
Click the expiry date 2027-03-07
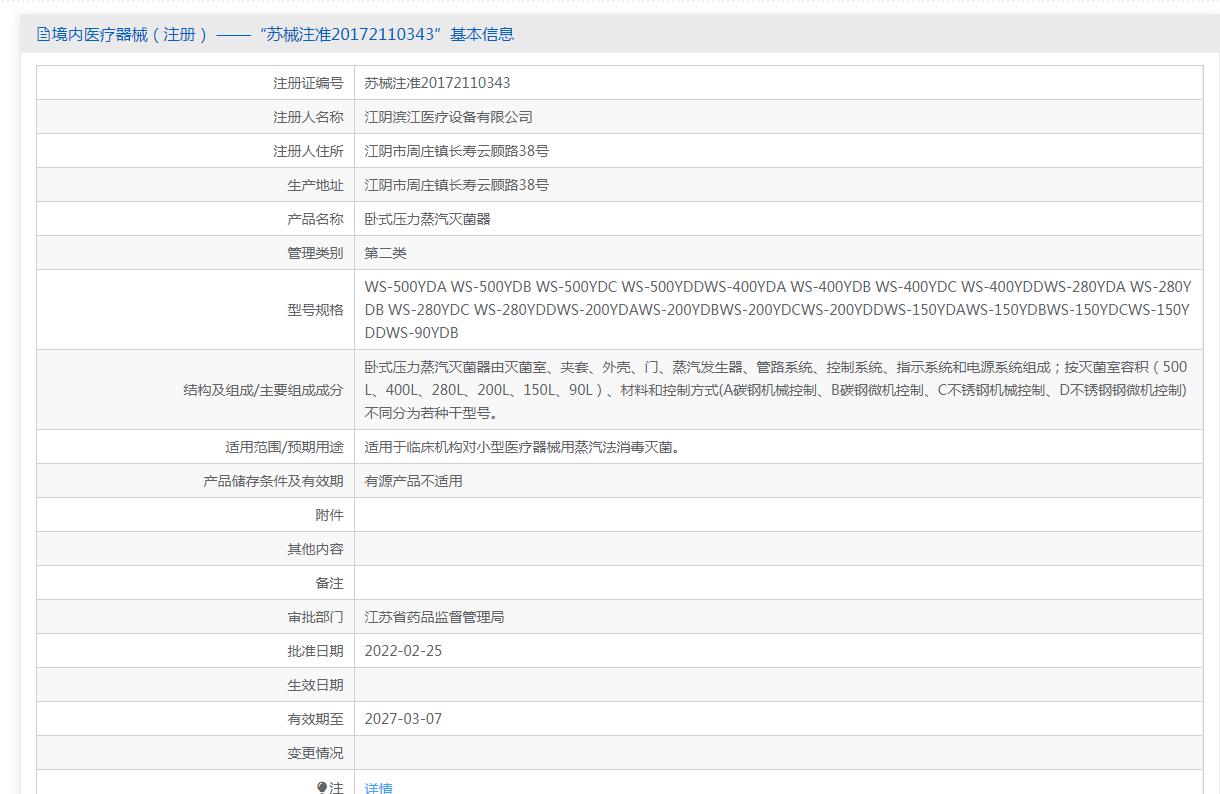[x=403, y=719]
